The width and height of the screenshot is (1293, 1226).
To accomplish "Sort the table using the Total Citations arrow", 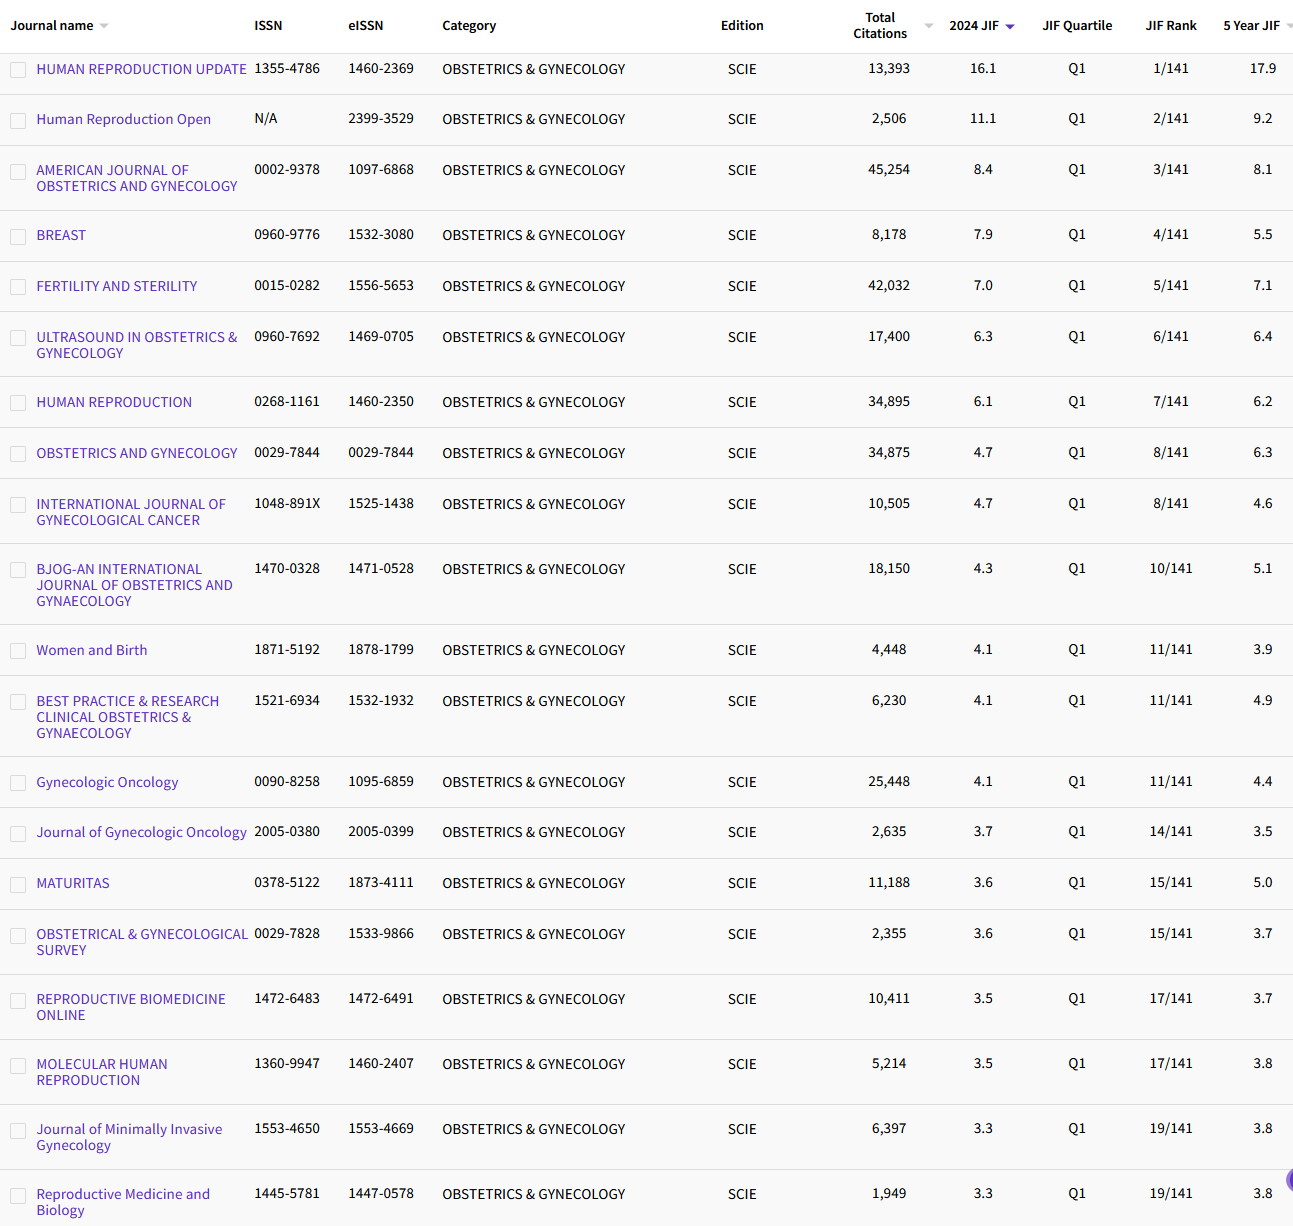I will (x=928, y=26).
